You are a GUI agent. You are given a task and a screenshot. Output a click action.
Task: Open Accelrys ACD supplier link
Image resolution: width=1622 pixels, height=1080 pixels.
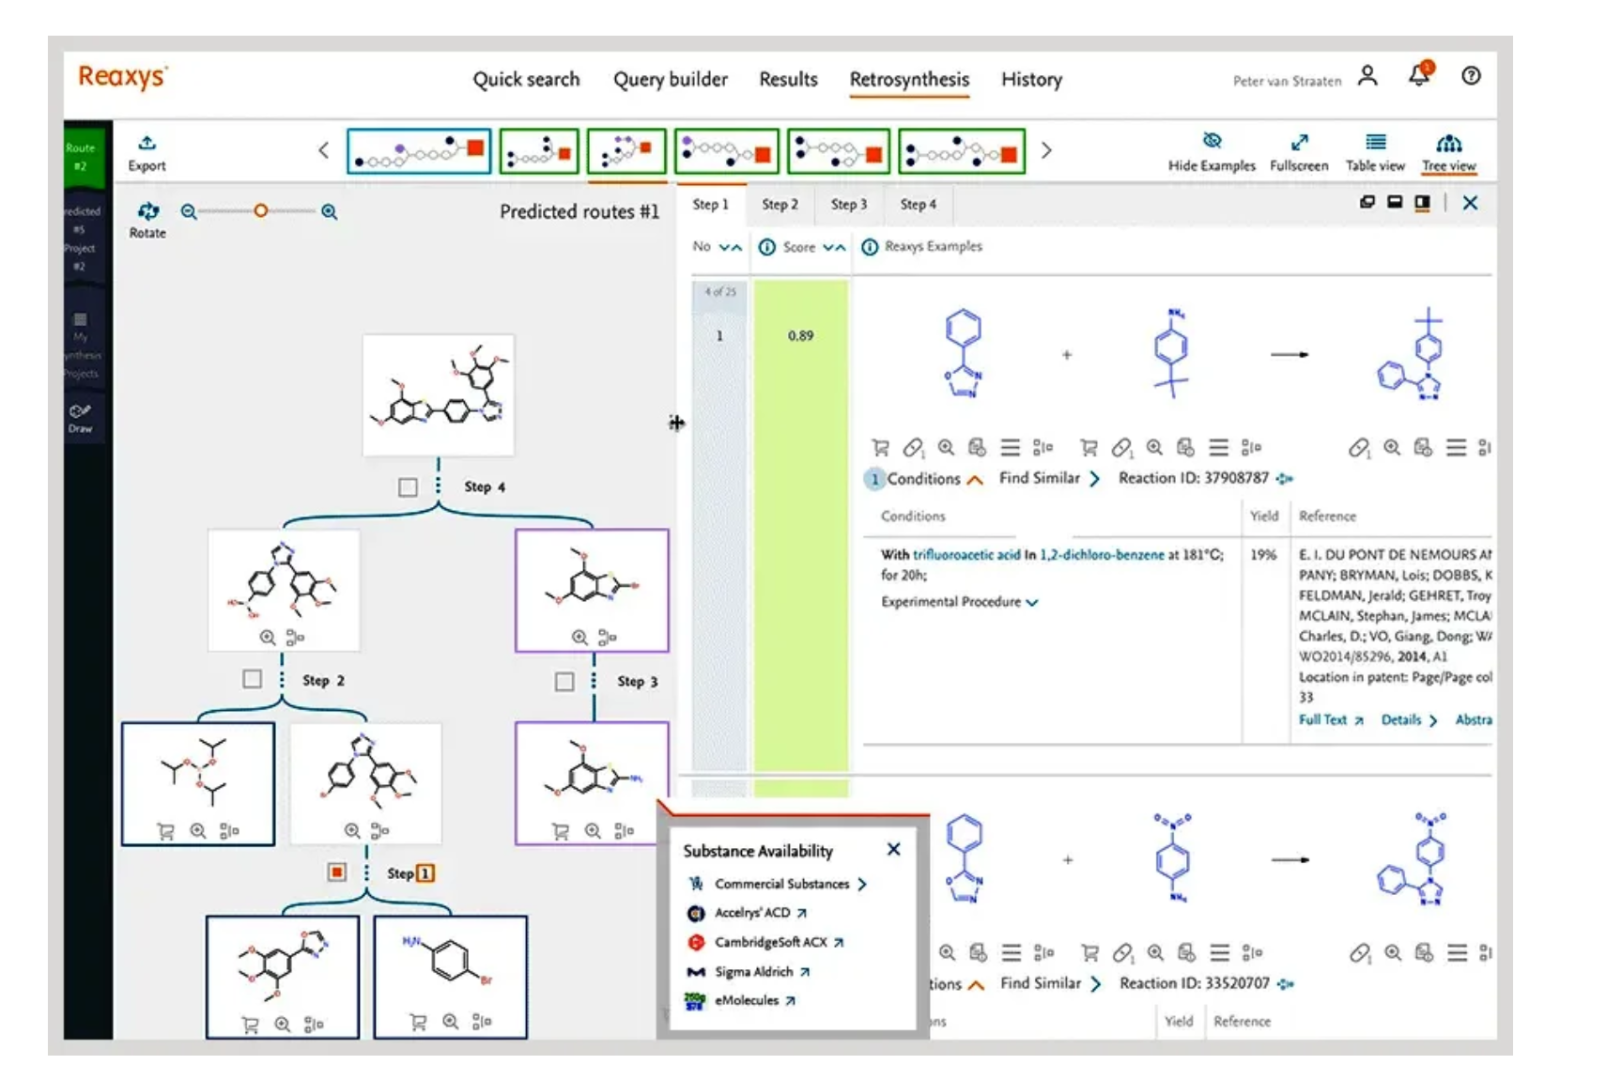point(761,913)
